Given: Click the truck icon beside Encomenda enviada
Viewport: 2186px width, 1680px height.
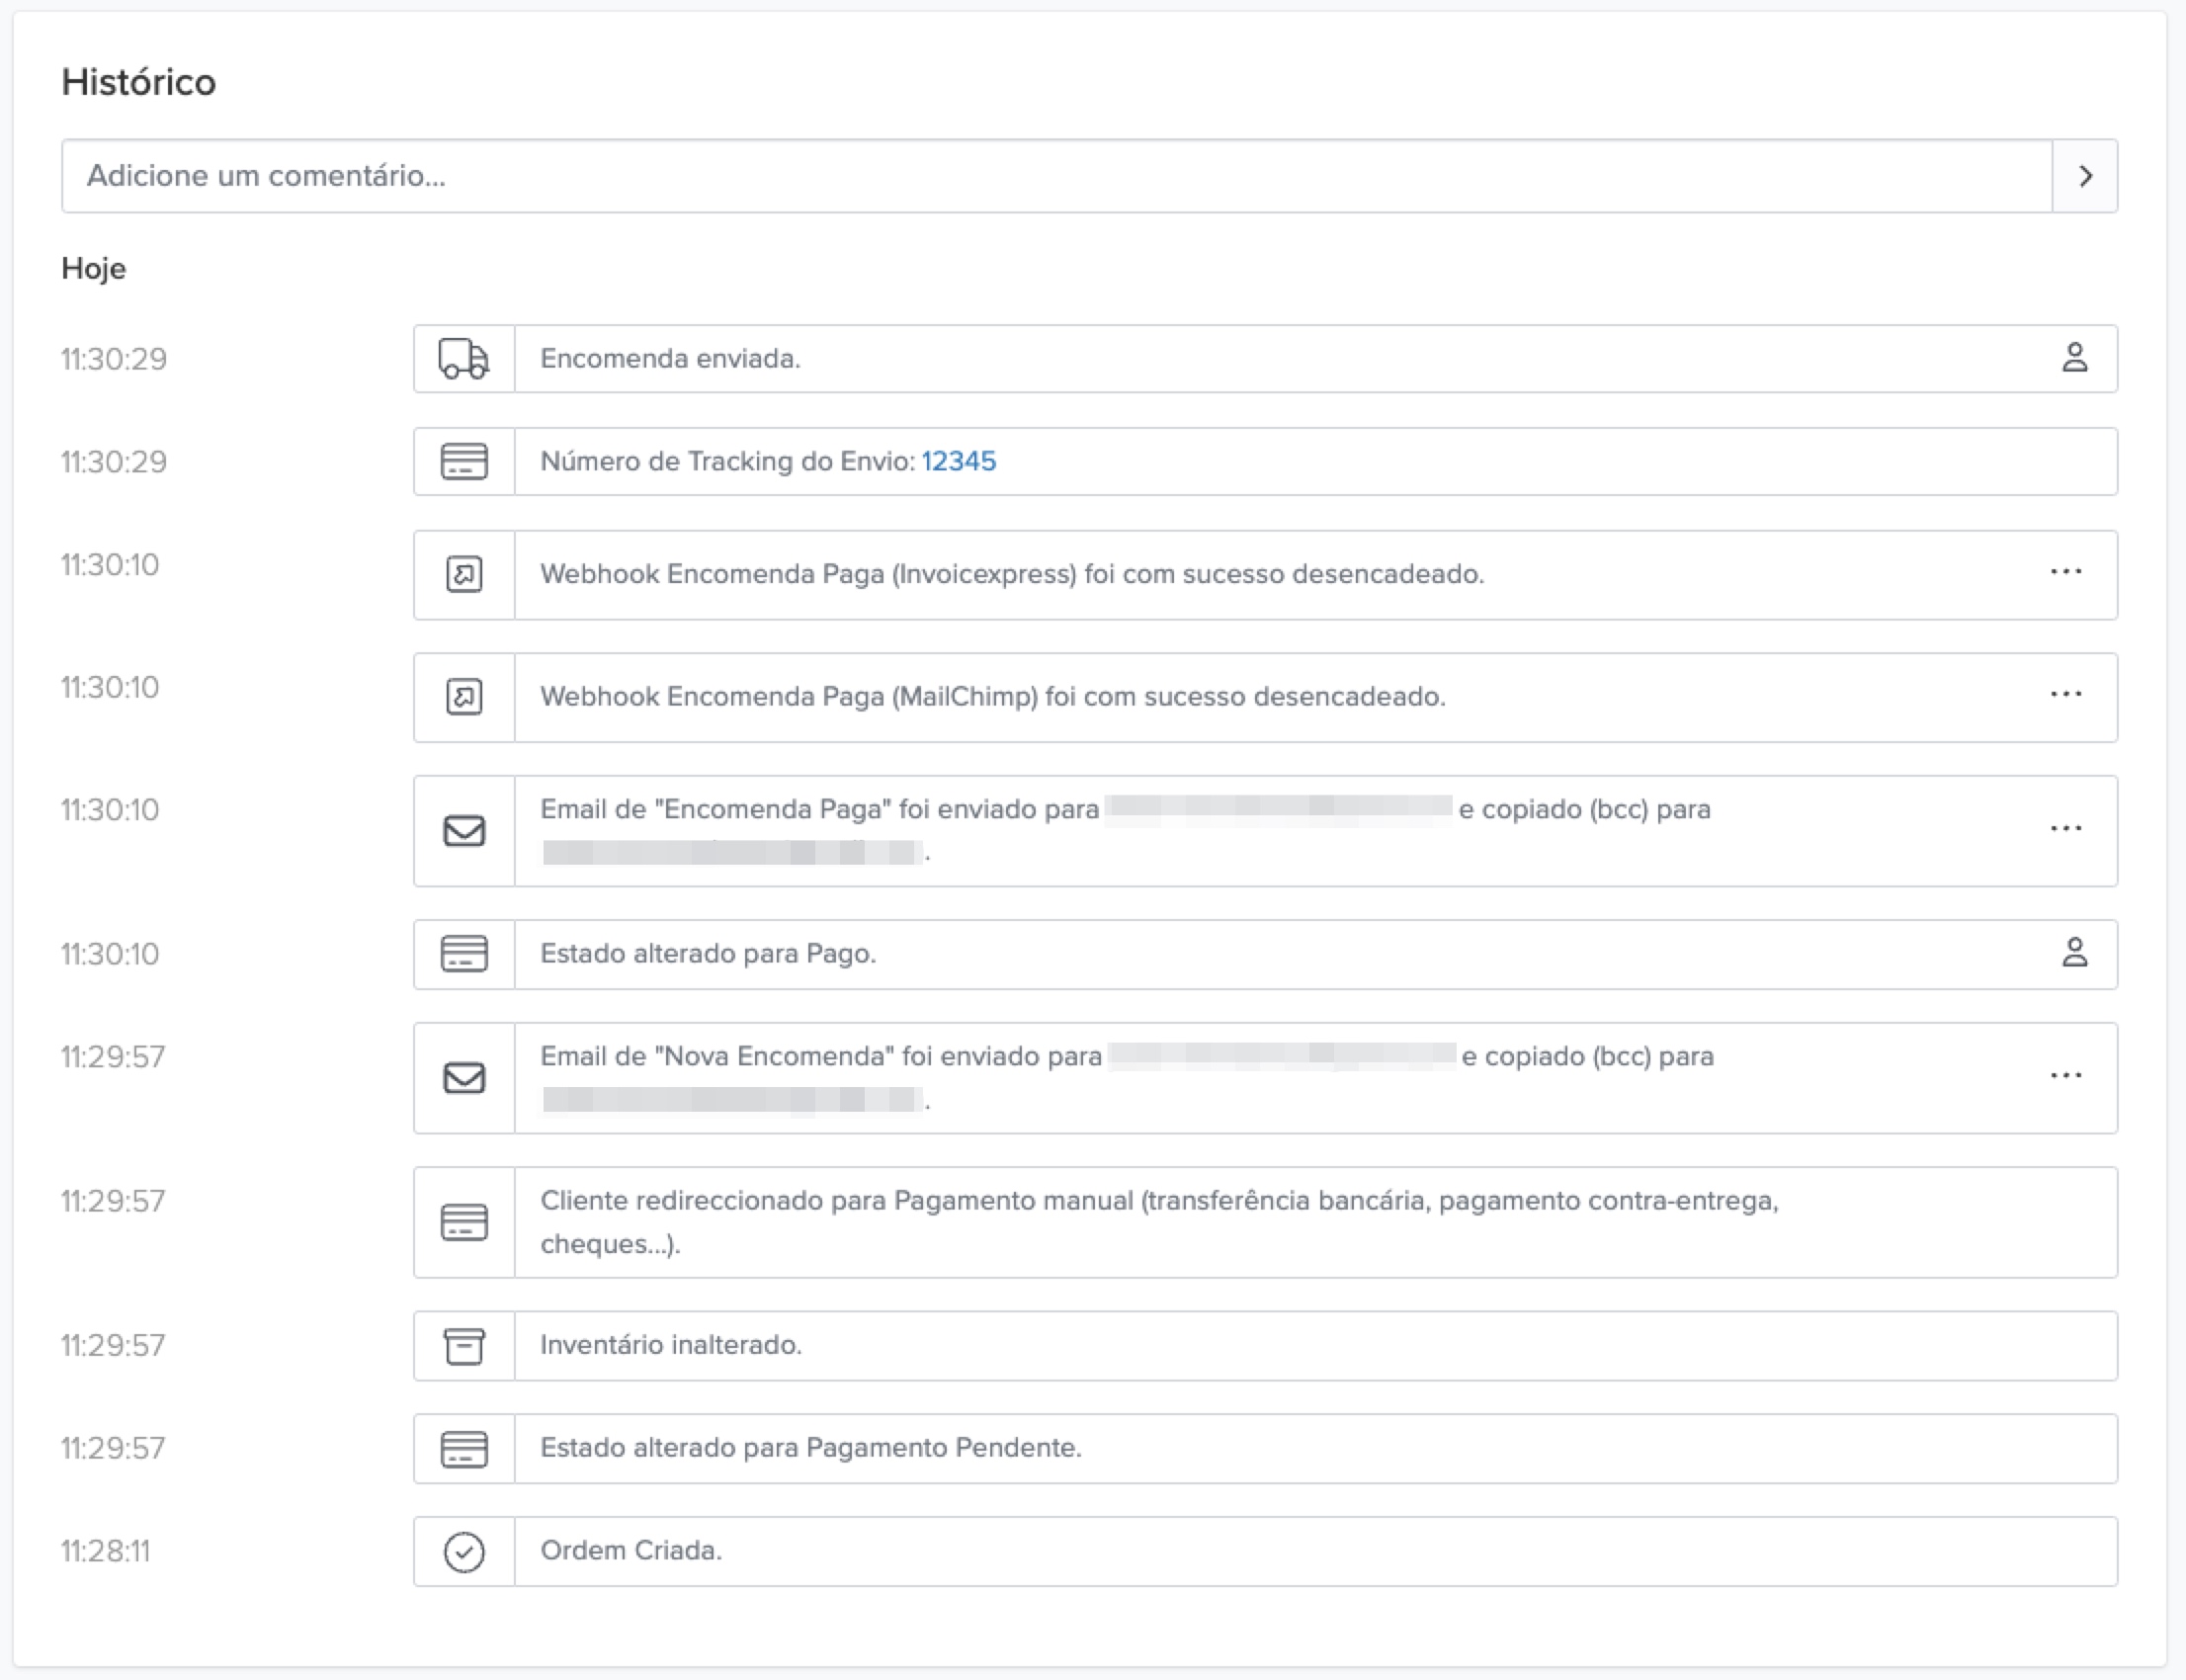Looking at the screenshot, I should click(x=464, y=358).
